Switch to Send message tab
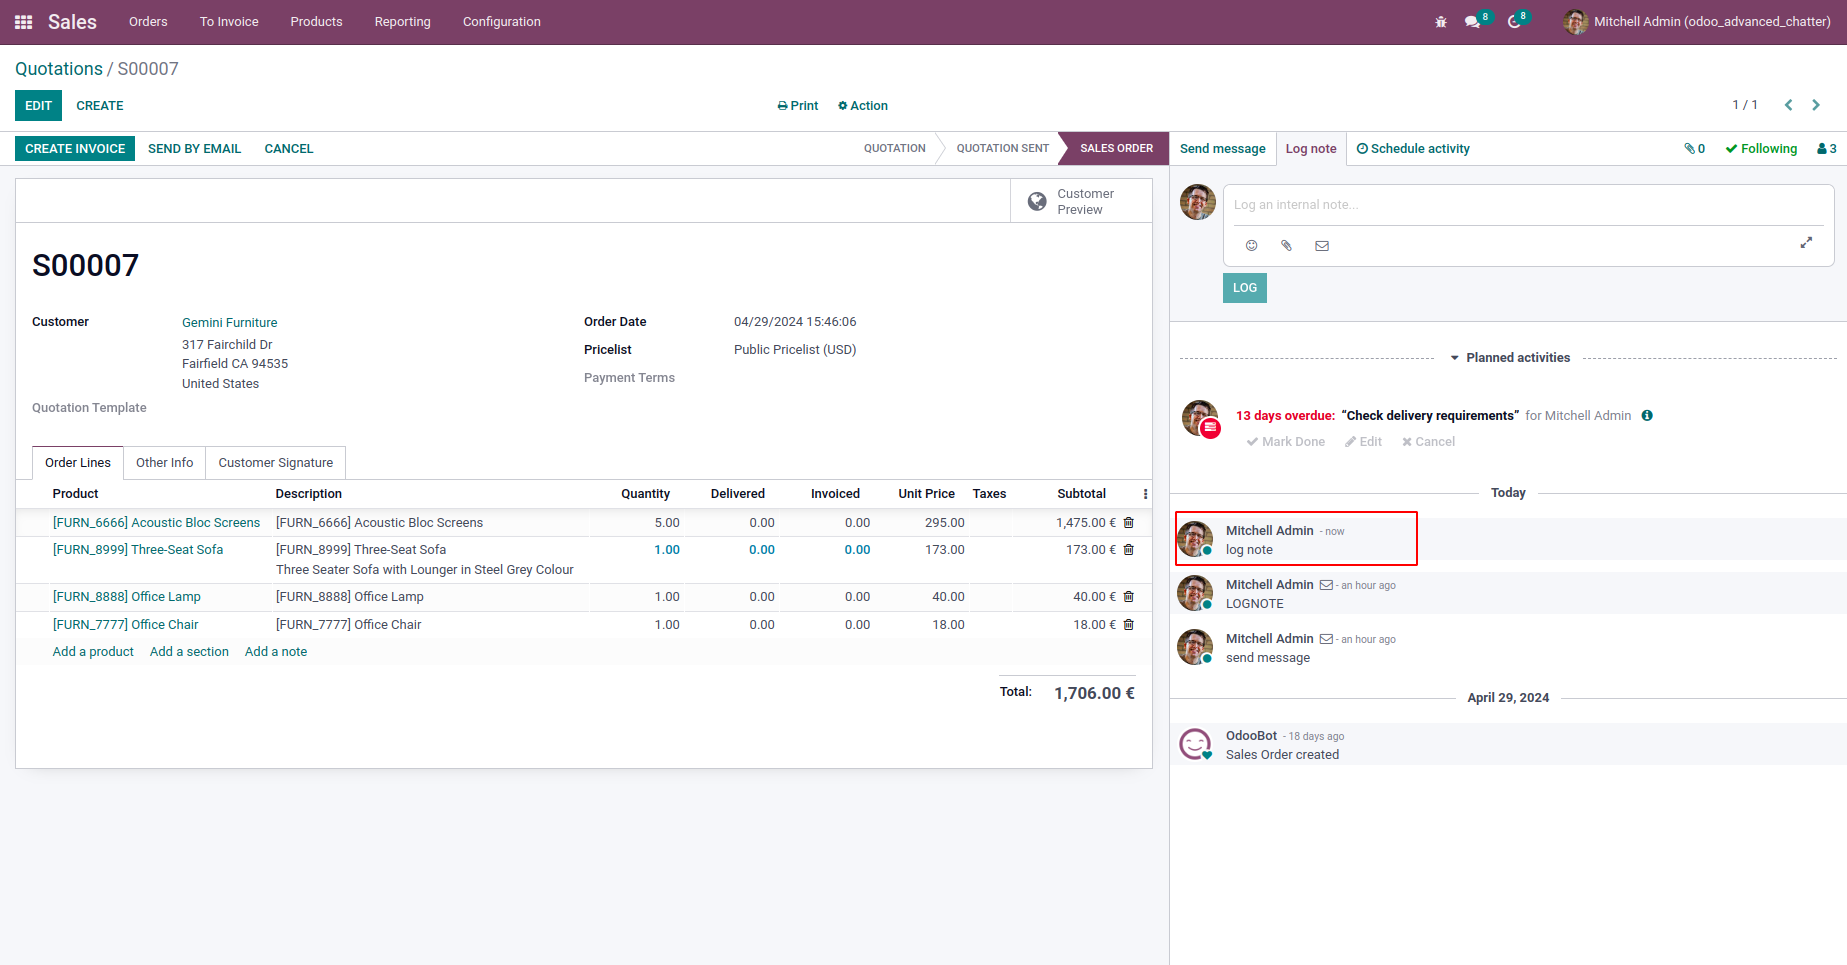The width and height of the screenshot is (1847, 965). pyautogui.click(x=1223, y=149)
